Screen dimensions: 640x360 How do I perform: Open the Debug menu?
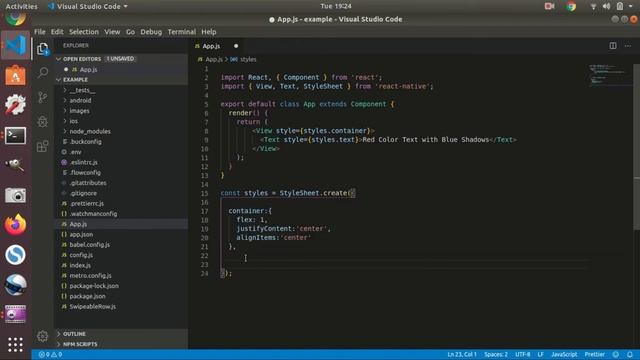[151, 32]
